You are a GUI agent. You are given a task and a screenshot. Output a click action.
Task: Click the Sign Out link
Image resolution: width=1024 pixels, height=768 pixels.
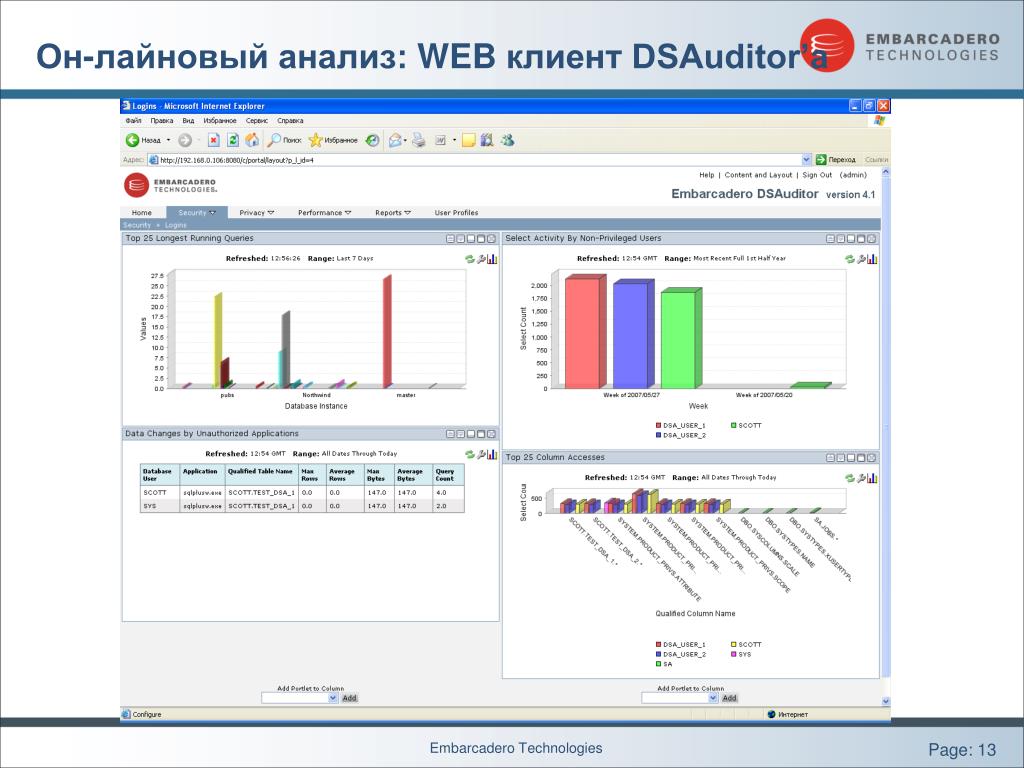click(817, 175)
